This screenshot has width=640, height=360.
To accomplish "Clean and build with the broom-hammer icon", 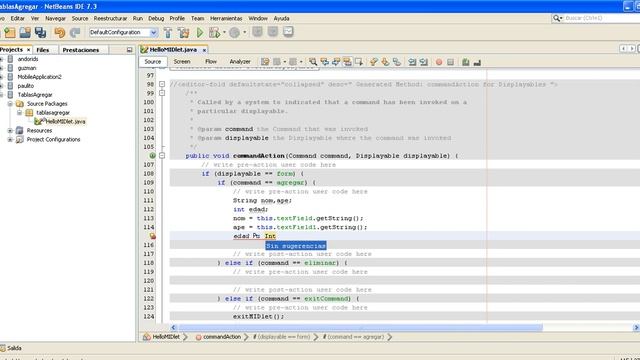I will click(184, 32).
